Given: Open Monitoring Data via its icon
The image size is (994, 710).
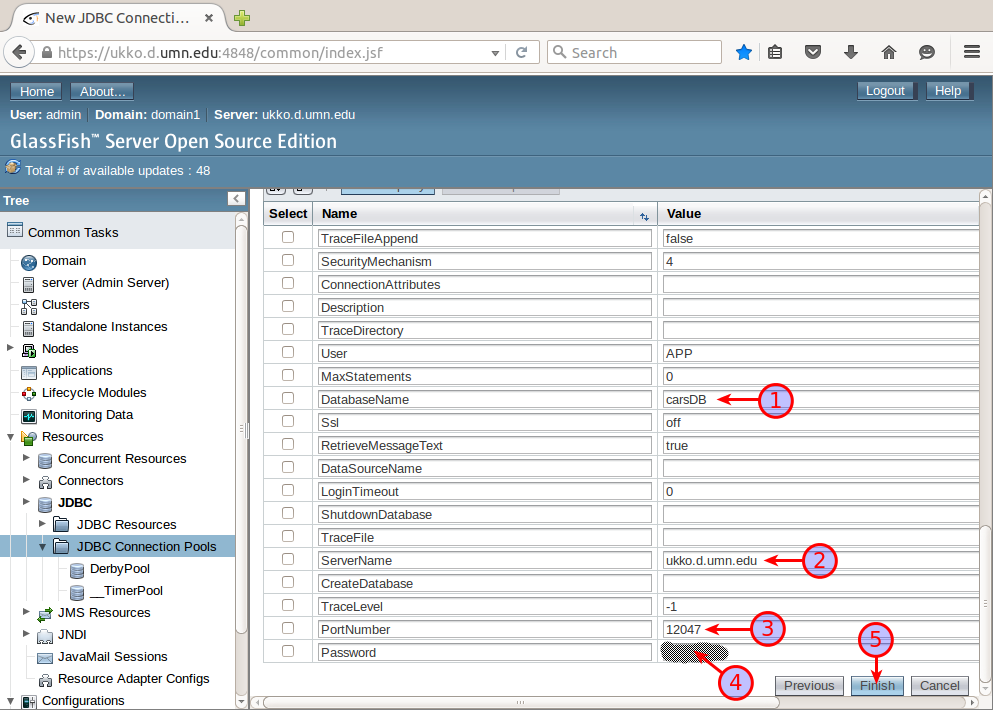Looking at the screenshot, I should [x=27, y=415].
